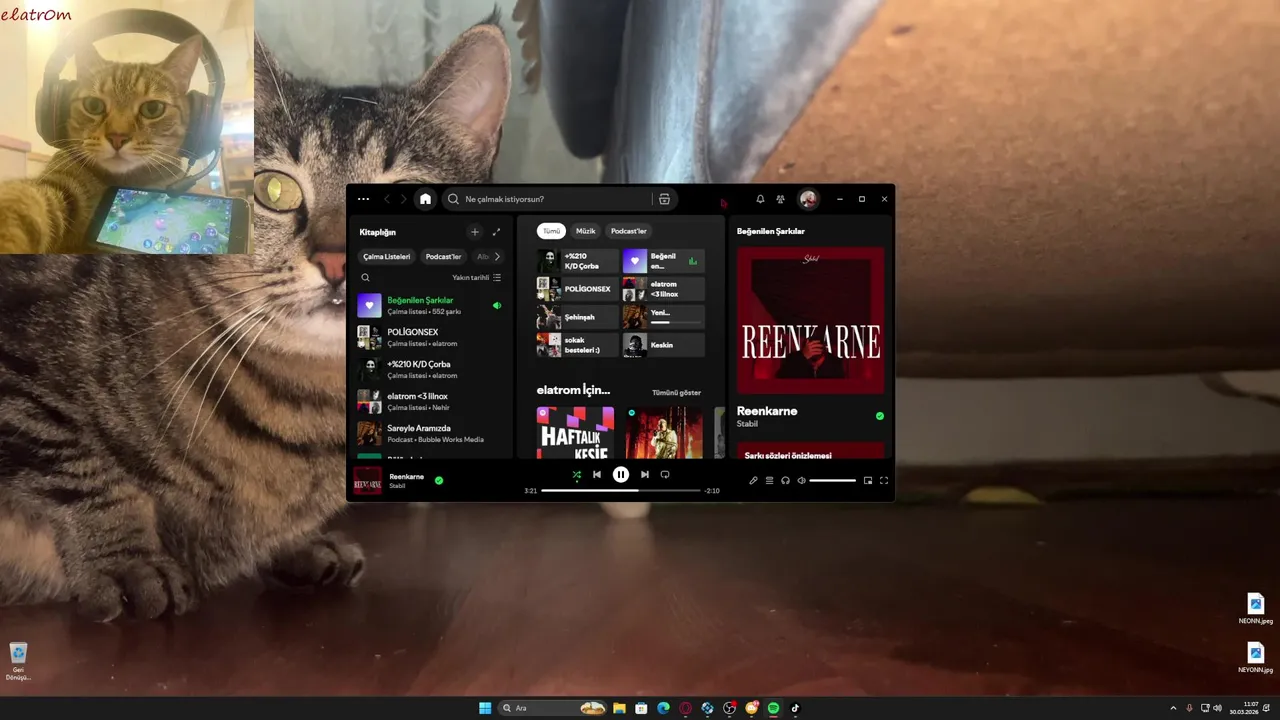Open the Şehinşah shortcut card
This screenshot has width=1280, height=720.
pyautogui.click(x=578, y=317)
